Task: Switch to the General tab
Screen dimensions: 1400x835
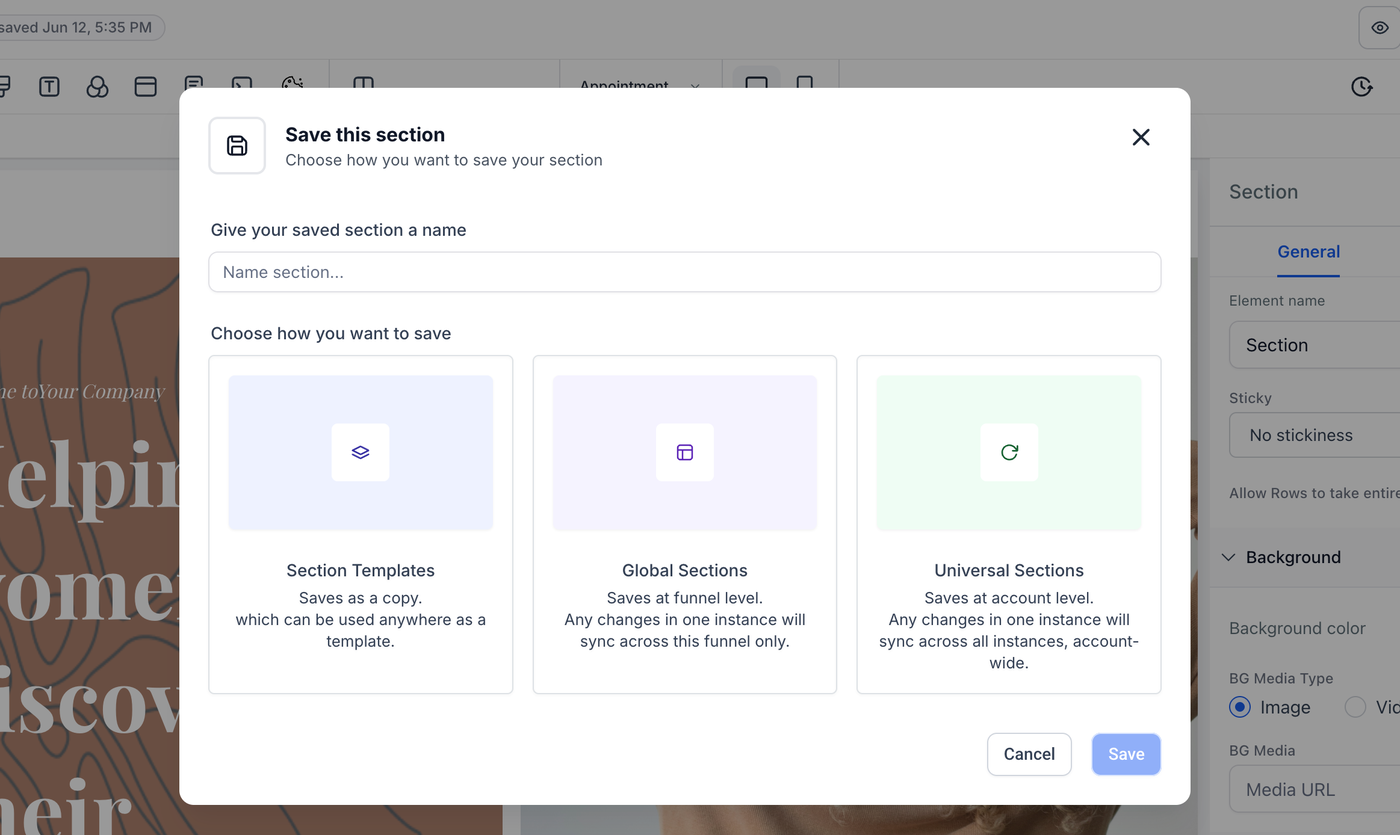Action: [1308, 252]
